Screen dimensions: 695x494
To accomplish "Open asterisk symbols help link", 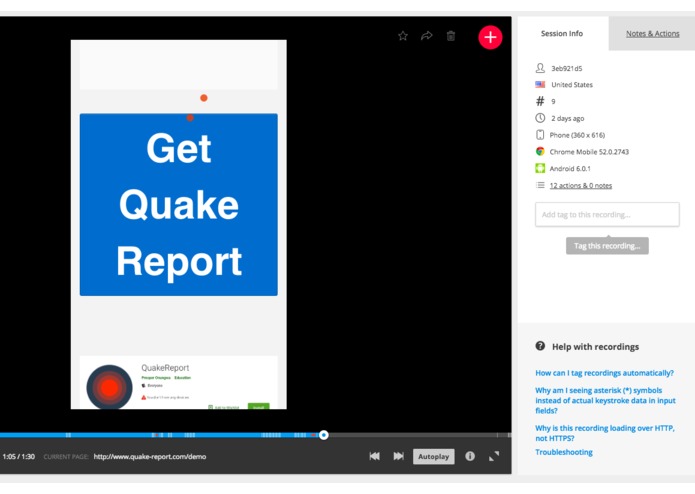I will pos(605,401).
